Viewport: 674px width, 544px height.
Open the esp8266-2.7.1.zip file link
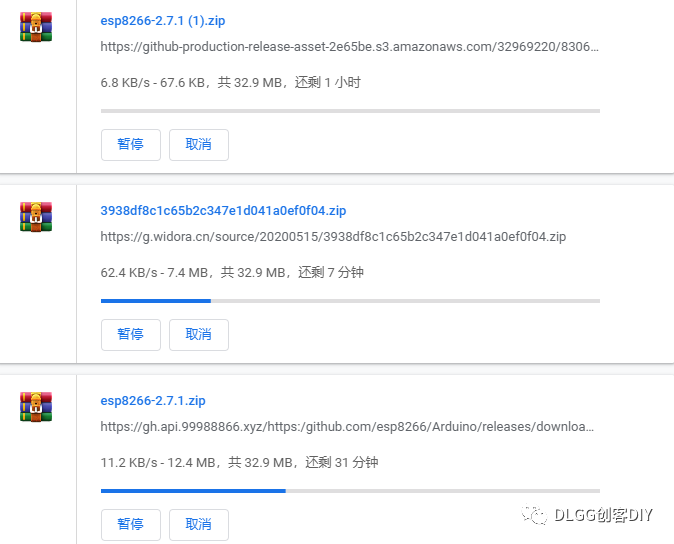153,400
